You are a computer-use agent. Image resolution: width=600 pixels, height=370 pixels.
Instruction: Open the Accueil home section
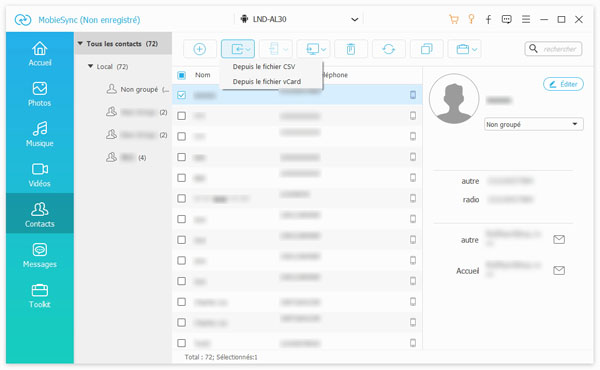[x=40, y=54]
